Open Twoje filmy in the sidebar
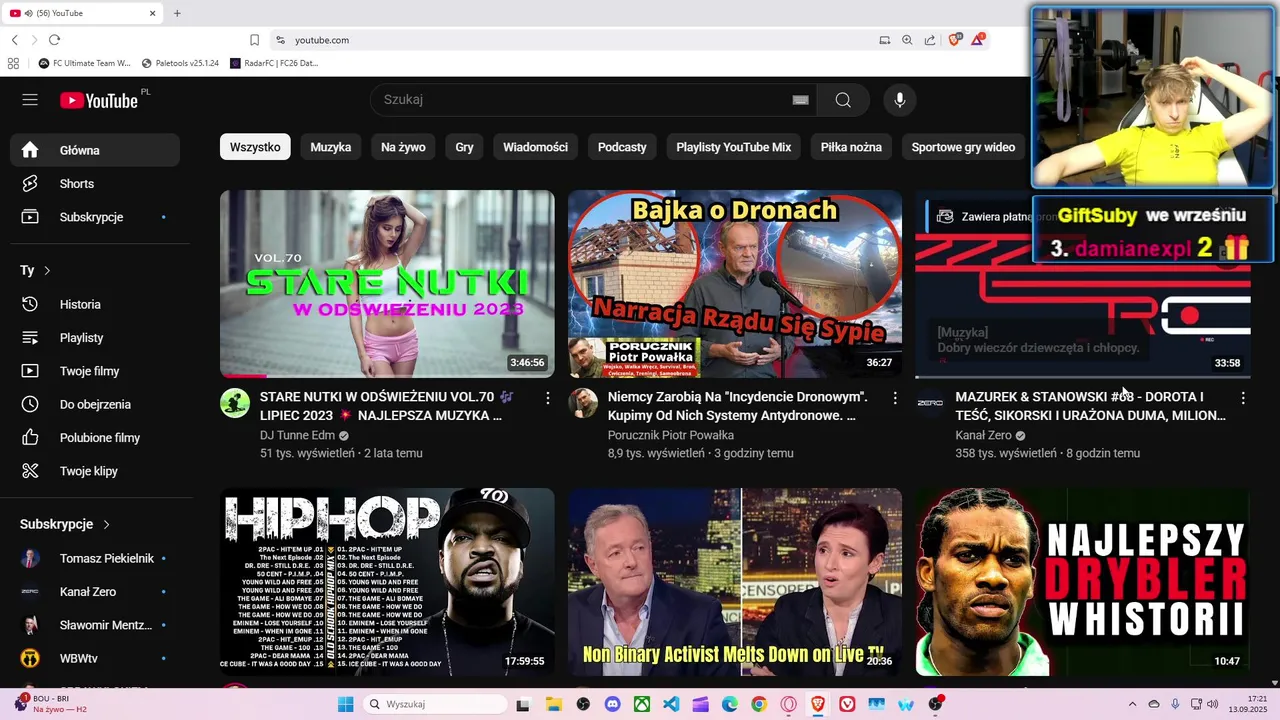Viewport: 1280px width, 720px height. pos(95,371)
